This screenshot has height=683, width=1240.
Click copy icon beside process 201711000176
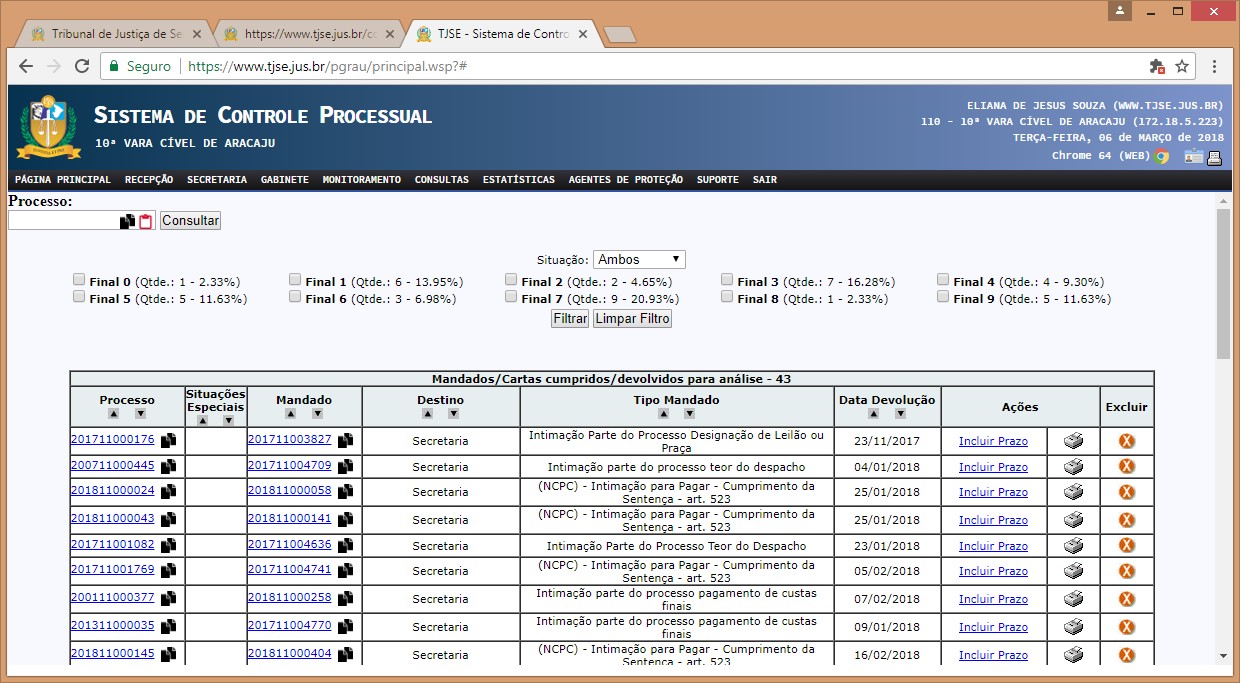(168, 440)
